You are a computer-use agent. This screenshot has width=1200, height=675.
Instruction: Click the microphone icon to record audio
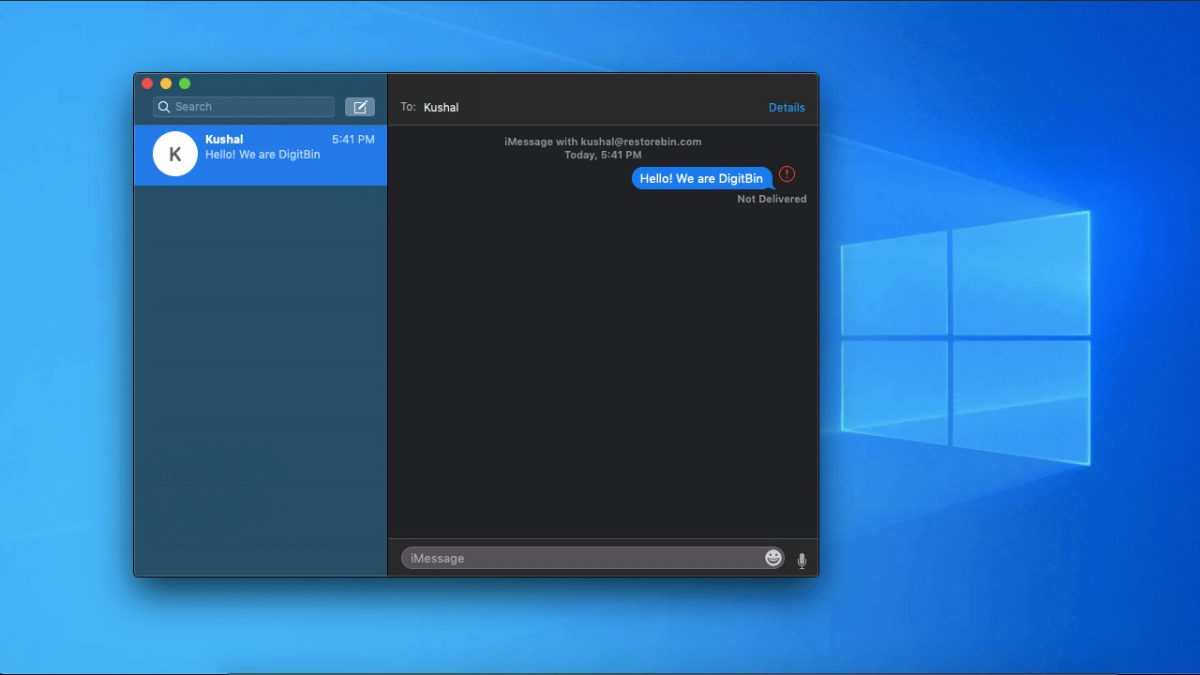800,557
